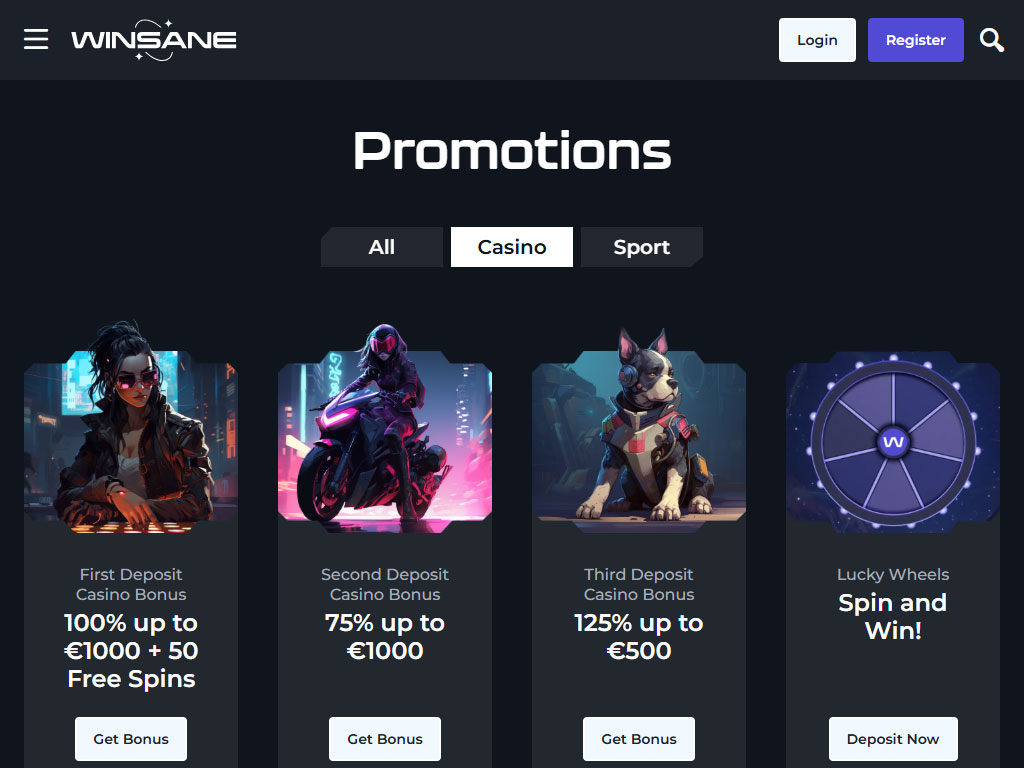Click Deposit Now under Lucky Wheels
This screenshot has width=1024, height=768.
pyautogui.click(x=893, y=739)
